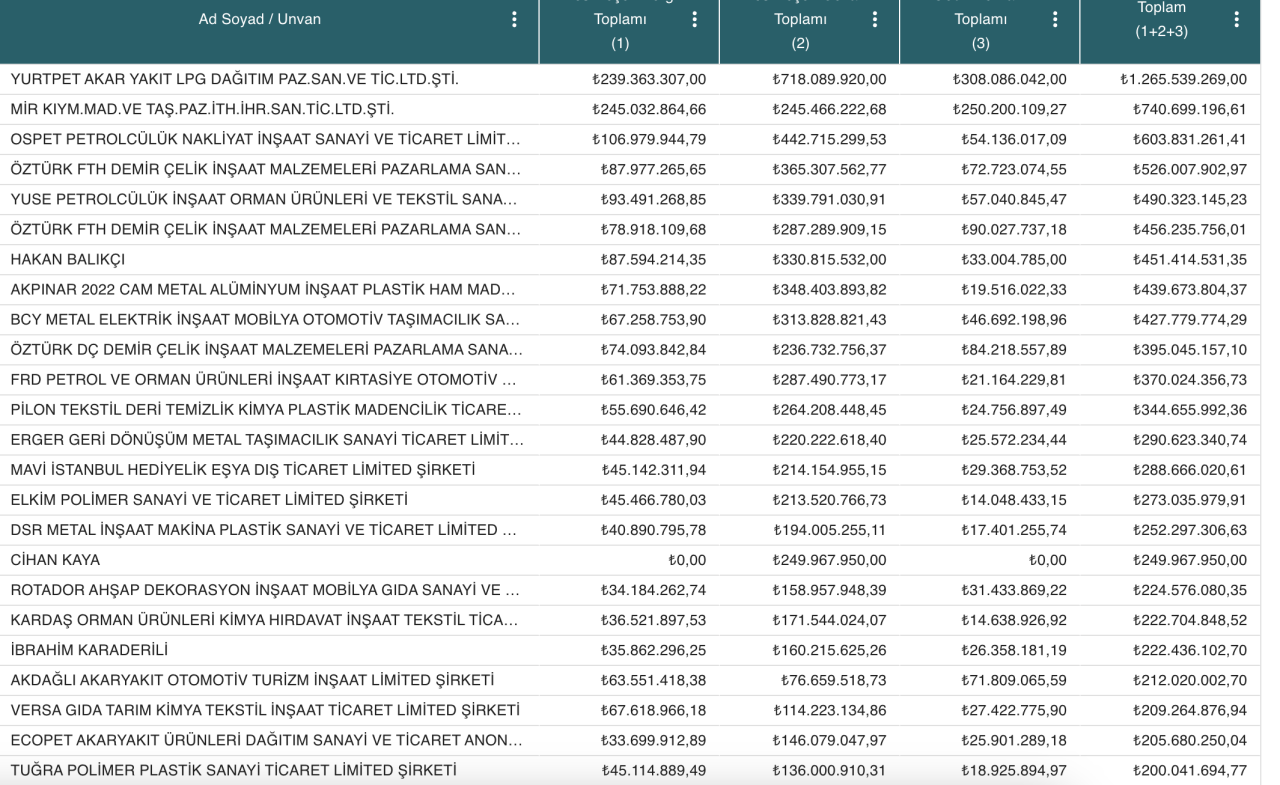The height and width of the screenshot is (785, 1280).
Task: Click the ₺31.433.869,22 value cell
Action: 1013,590
